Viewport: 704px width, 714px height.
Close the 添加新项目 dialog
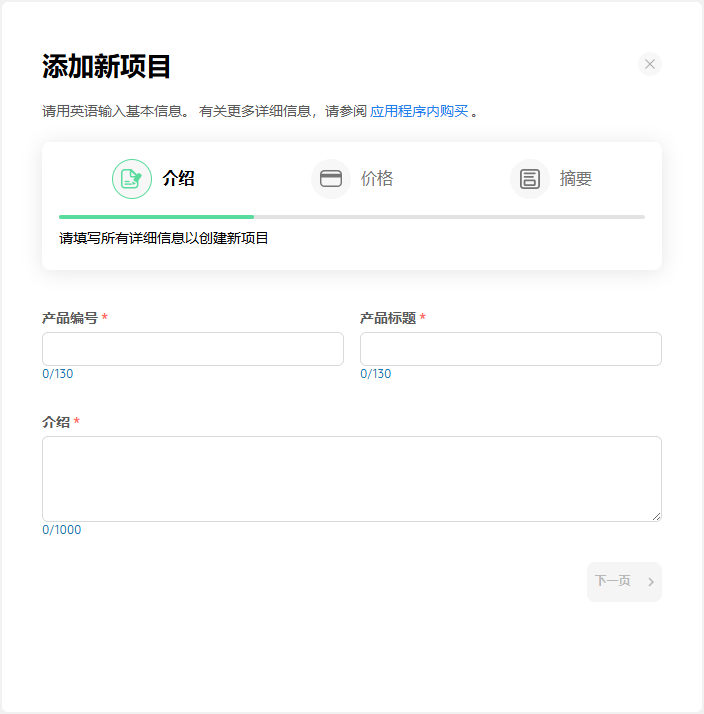[650, 64]
